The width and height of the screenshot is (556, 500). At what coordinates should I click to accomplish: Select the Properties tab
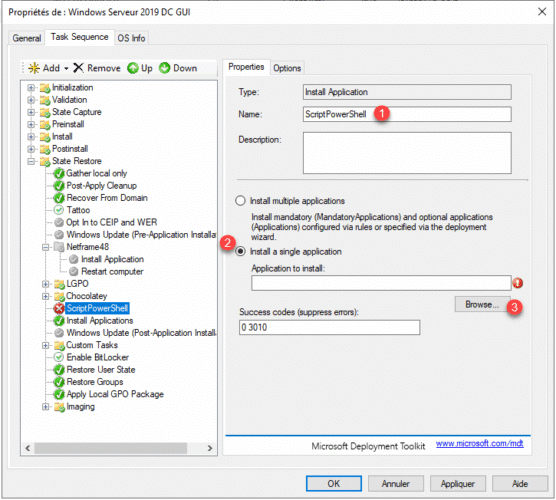(246, 67)
